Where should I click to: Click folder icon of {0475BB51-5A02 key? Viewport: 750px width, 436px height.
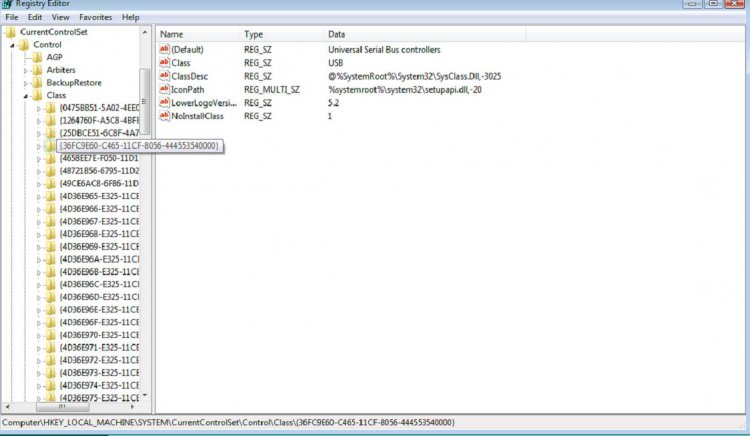click(x=51, y=108)
